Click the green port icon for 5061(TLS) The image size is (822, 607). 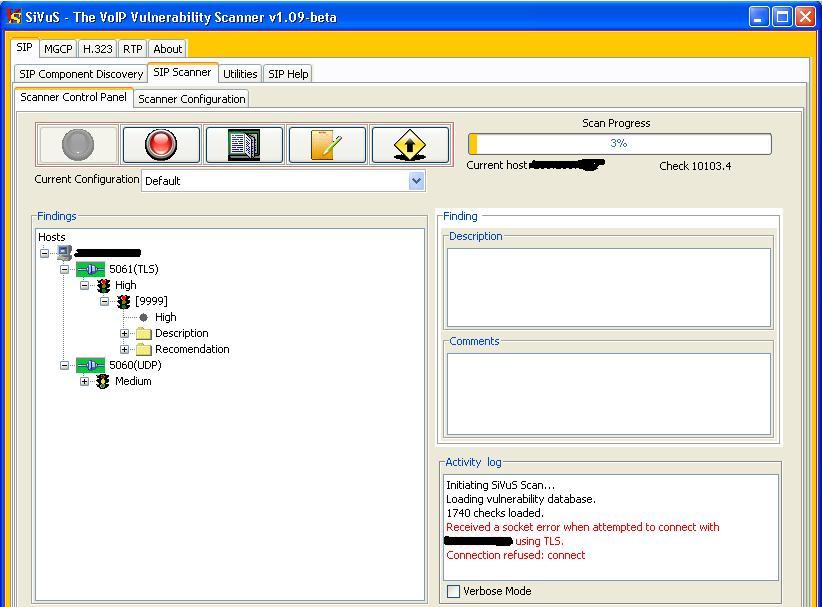coord(90,269)
